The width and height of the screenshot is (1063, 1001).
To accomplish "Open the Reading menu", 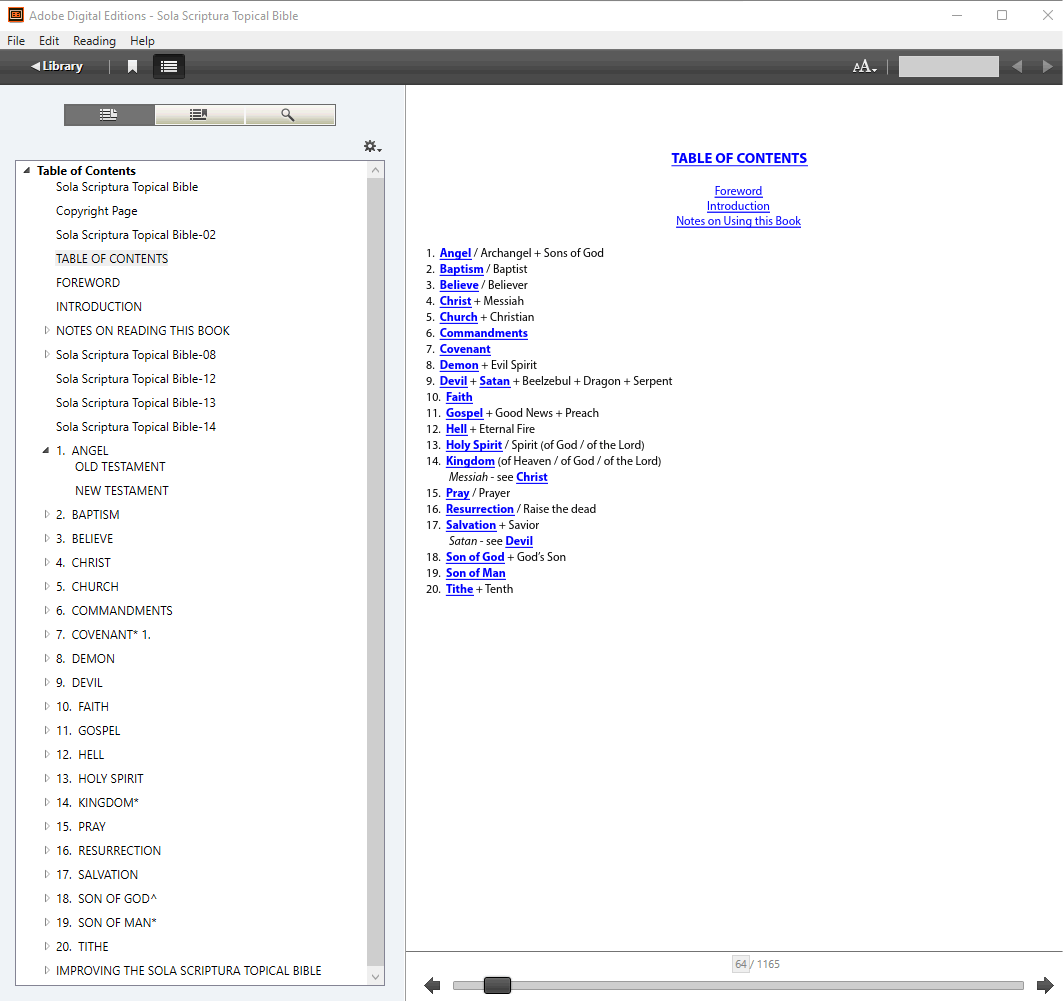I will [94, 41].
